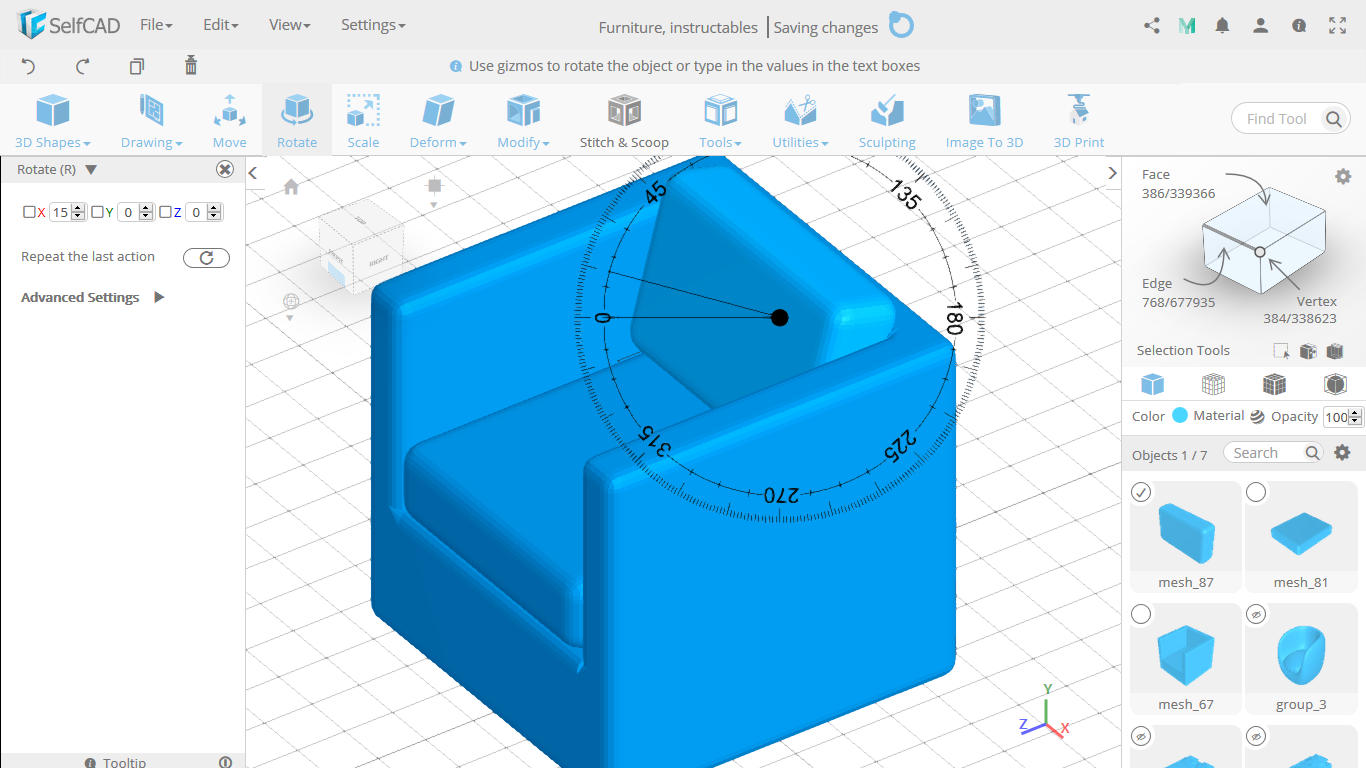Open the 3D Print tool
Image resolution: width=1366 pixels, height=768 pixels.
[x=1079, y=120]
